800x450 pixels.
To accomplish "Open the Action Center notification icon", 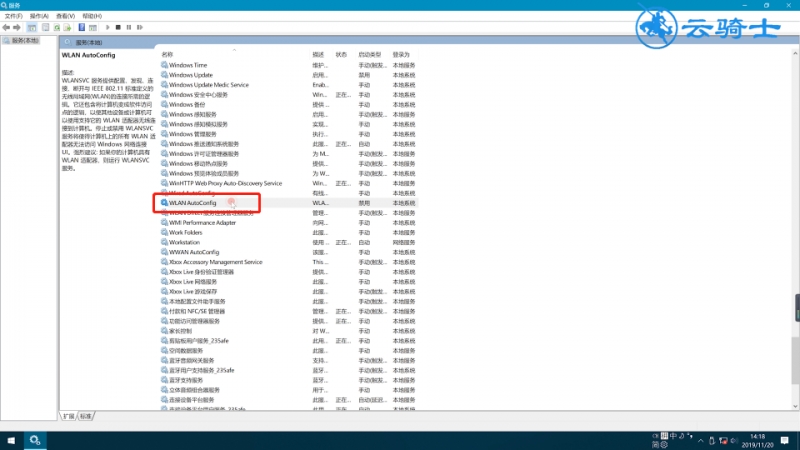I will pos(785,441).
